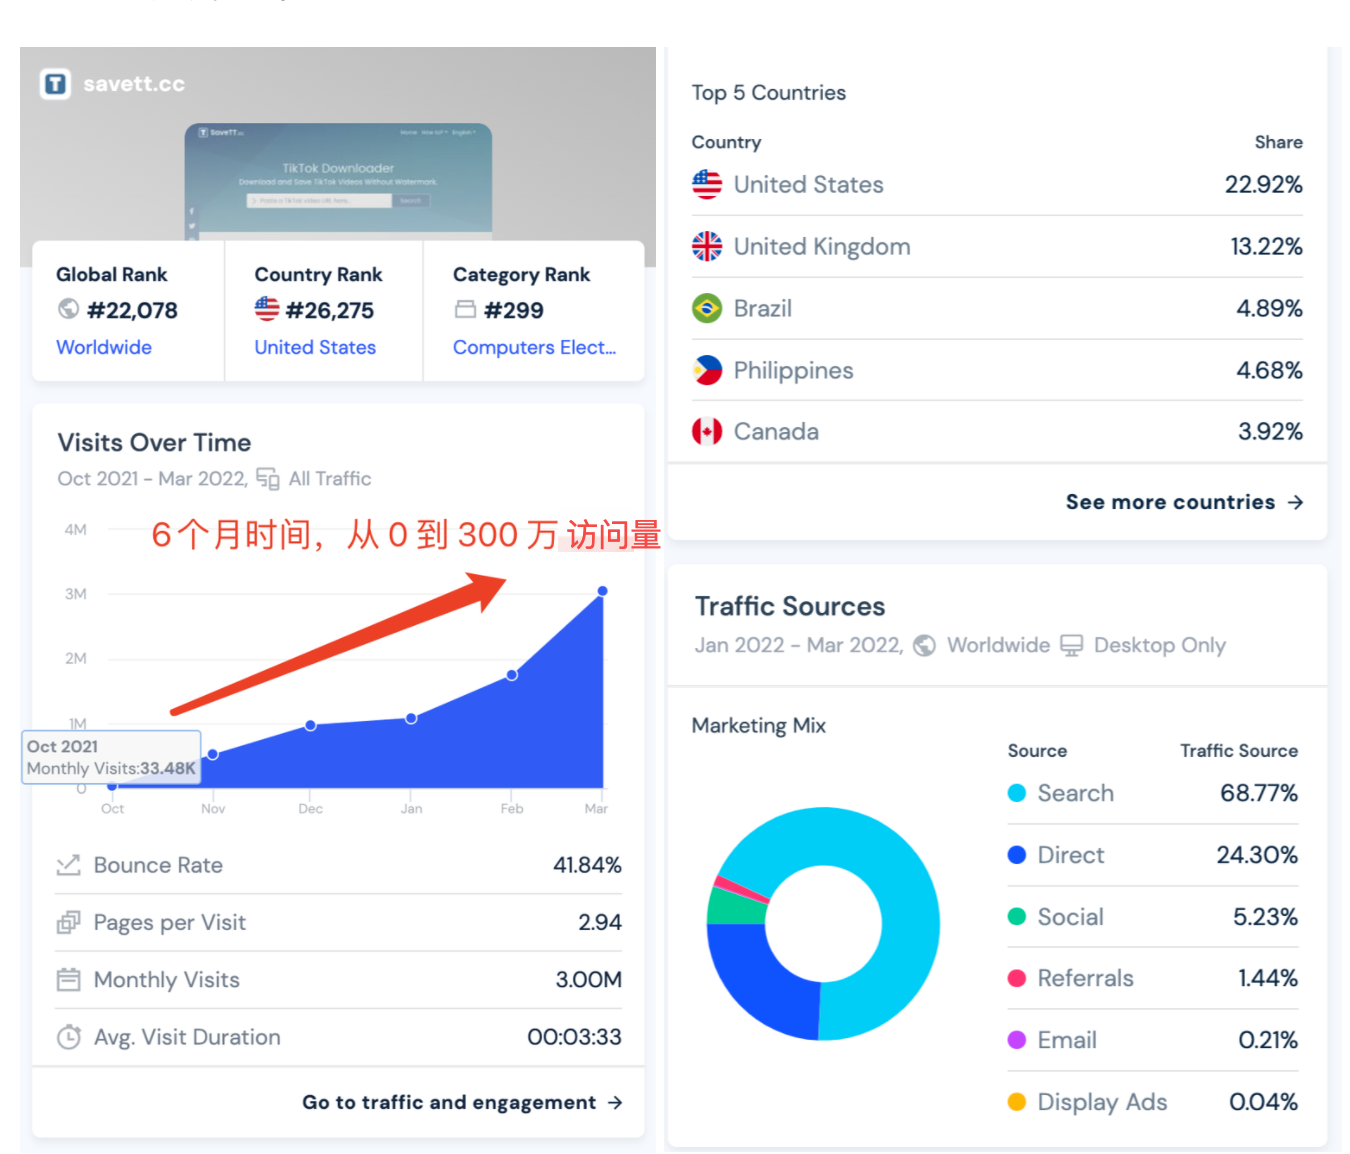
Task: Select the Mar peak data point
Action: click(x=602, y=591)
